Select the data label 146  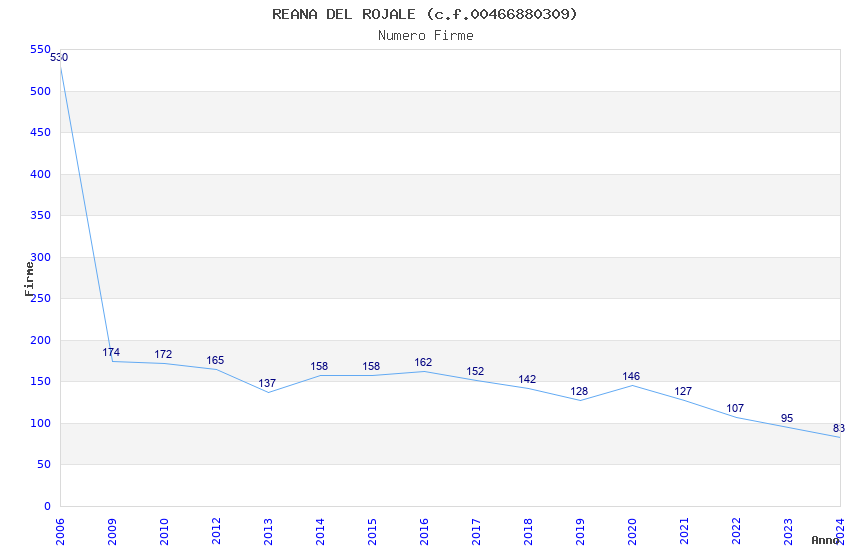coord(632,376)
